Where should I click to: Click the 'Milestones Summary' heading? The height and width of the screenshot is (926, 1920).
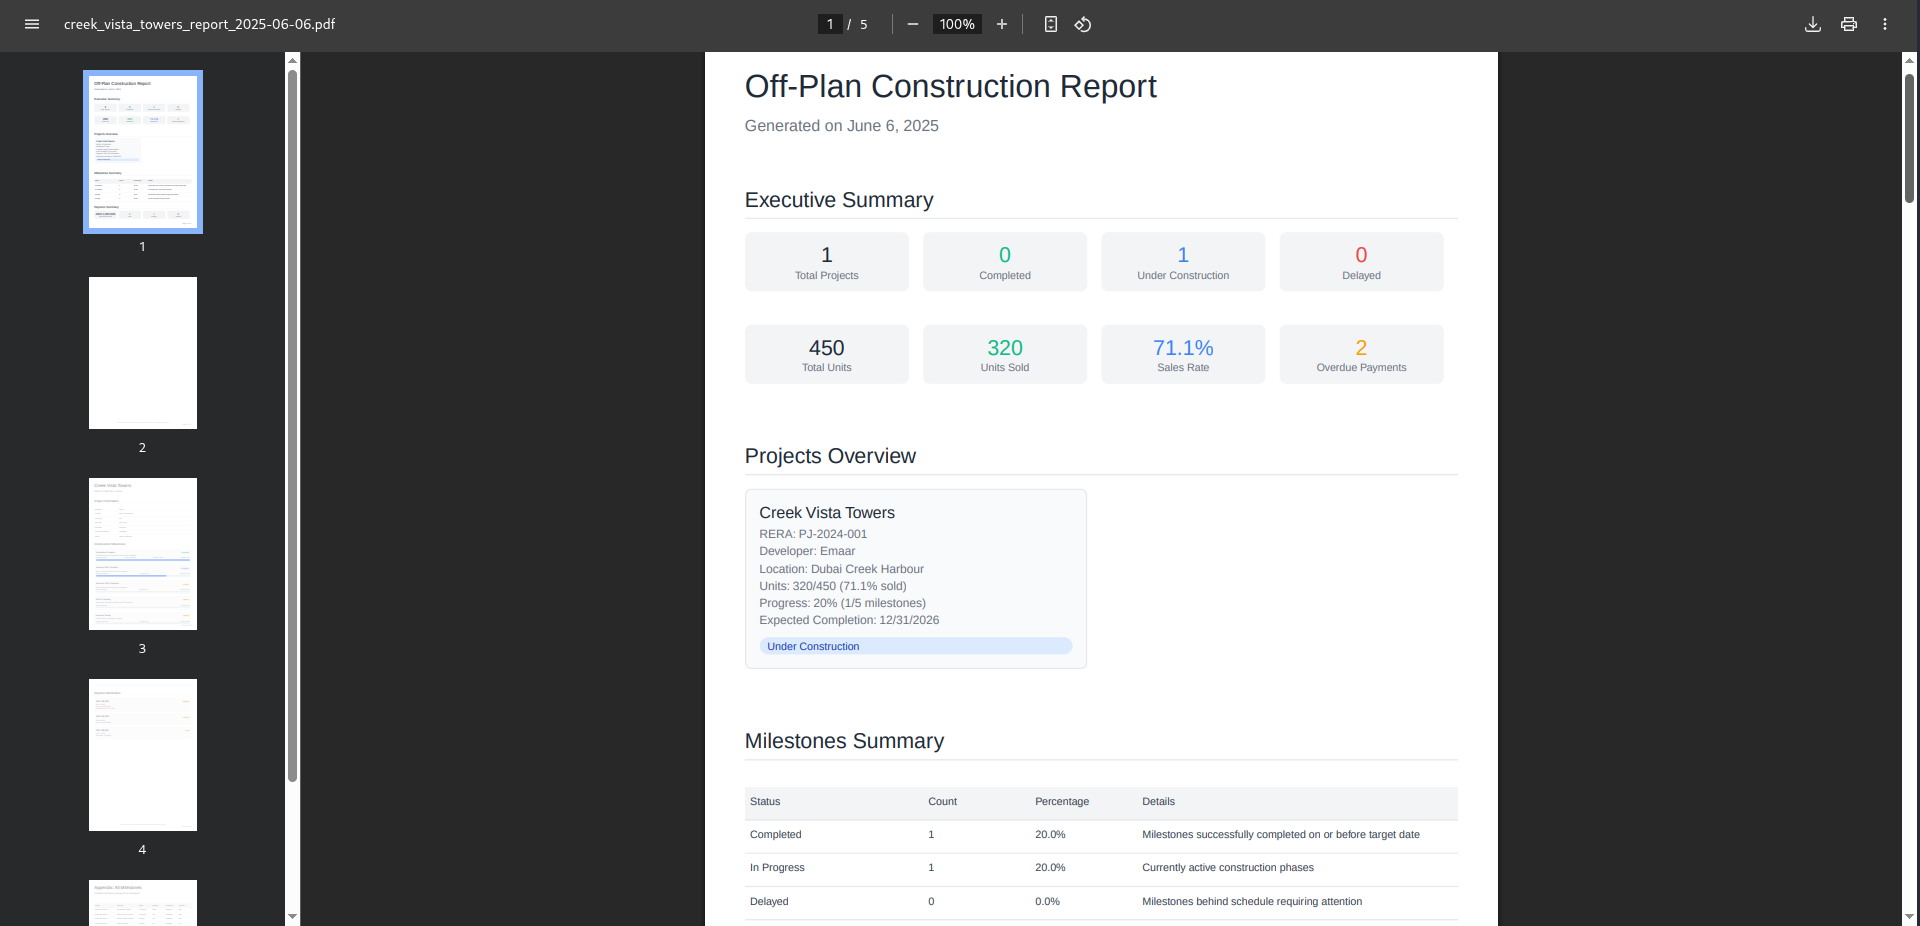pyautogui.click(x=844, y=741)
